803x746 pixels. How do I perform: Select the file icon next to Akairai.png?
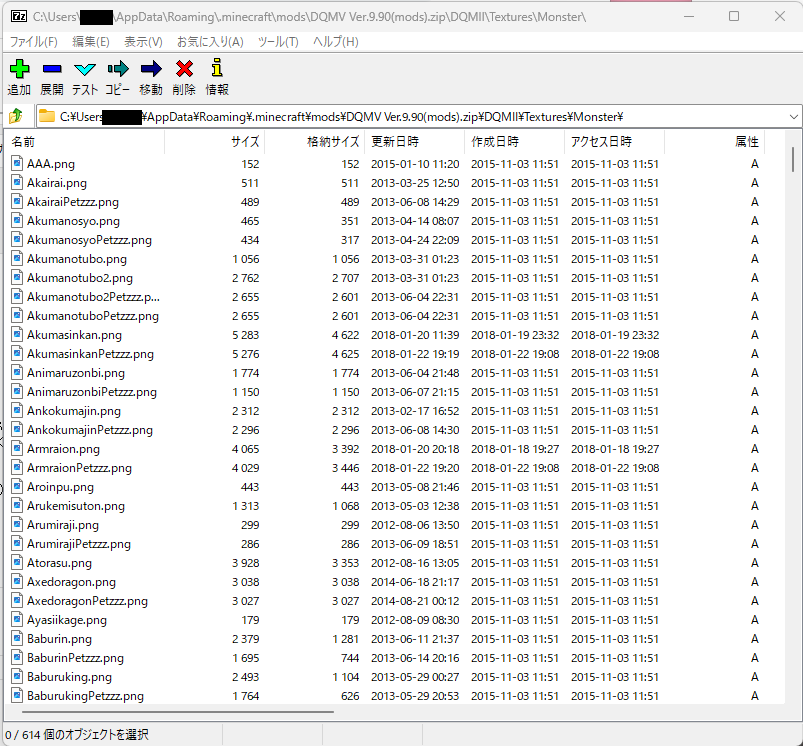pyautogui.click(x=17, y=182)
